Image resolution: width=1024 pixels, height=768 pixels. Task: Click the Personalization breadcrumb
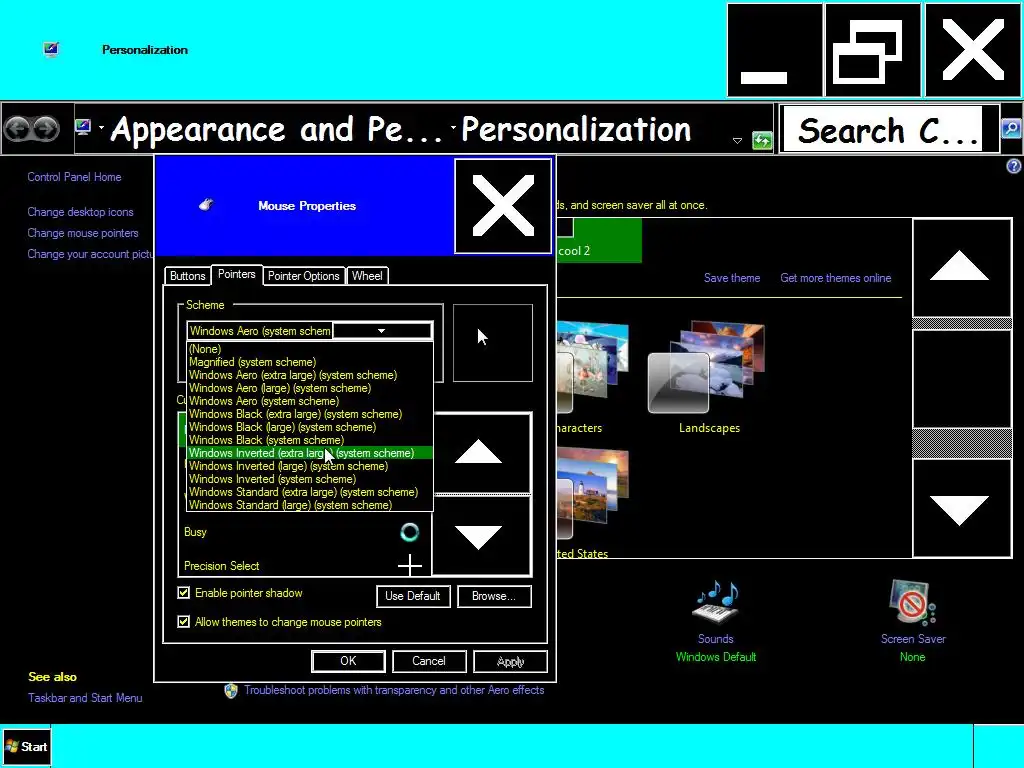576,129
